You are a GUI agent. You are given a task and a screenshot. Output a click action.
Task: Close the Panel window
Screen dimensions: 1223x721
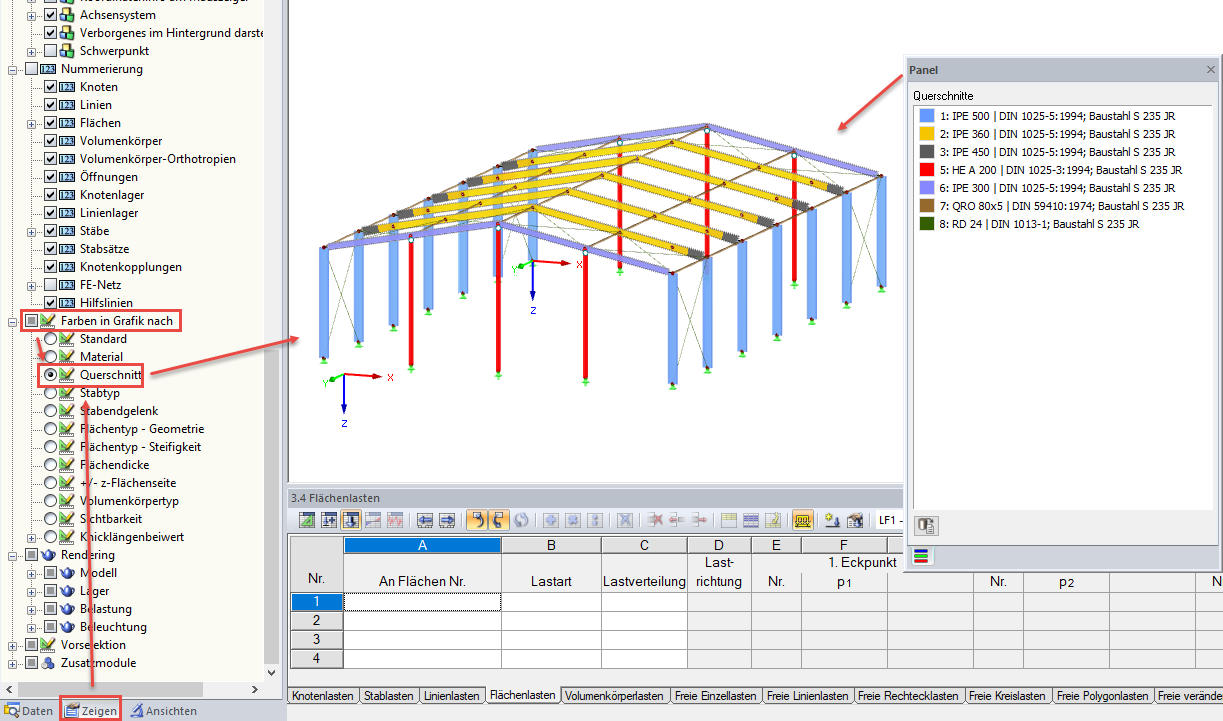(x=1209, y=70)
